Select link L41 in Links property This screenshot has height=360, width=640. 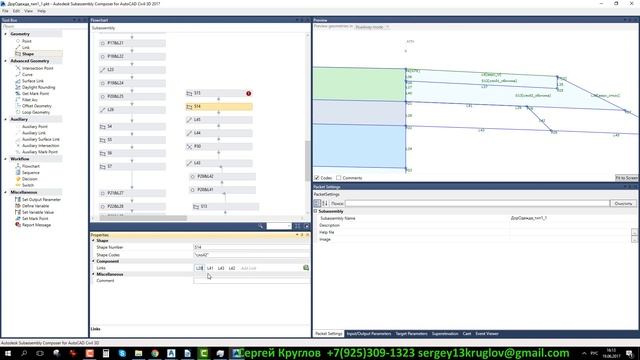pos(210,268)
